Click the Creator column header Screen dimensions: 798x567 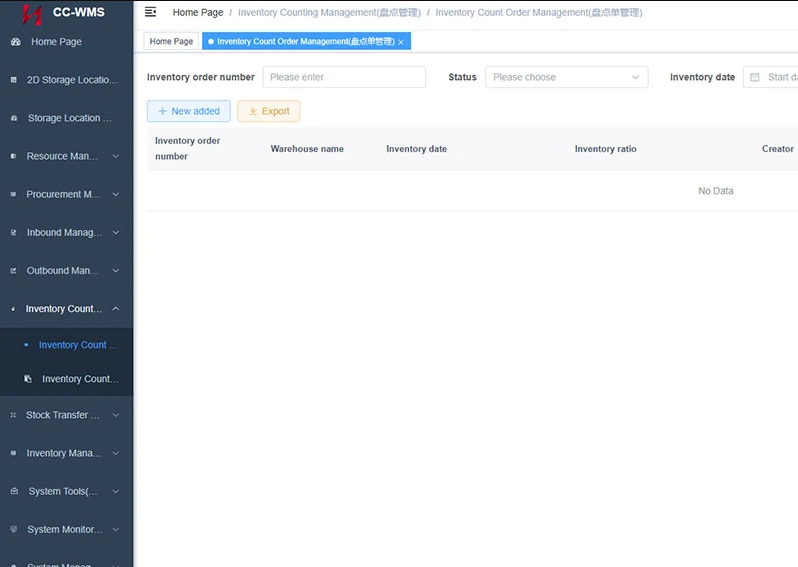click(777, 149)
